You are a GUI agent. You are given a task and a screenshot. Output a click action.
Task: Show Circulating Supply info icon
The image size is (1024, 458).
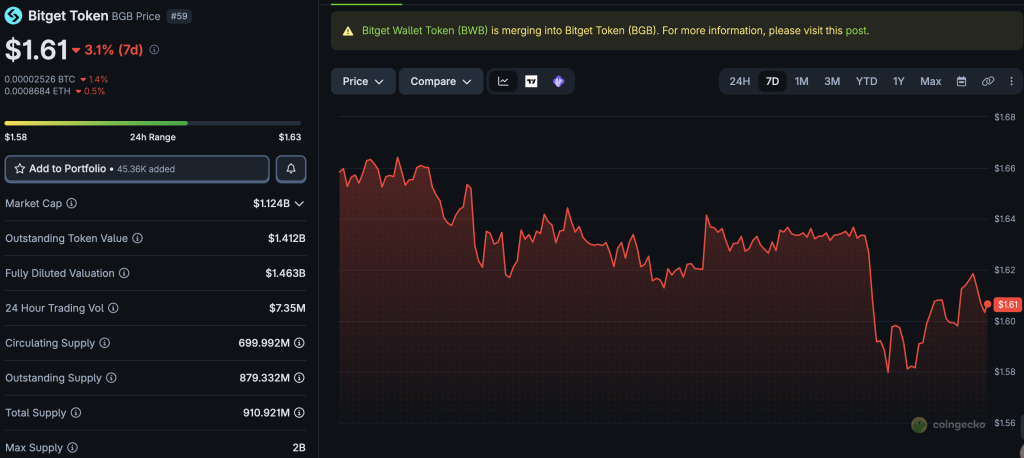pyautogui.click(x=104, y=343)
